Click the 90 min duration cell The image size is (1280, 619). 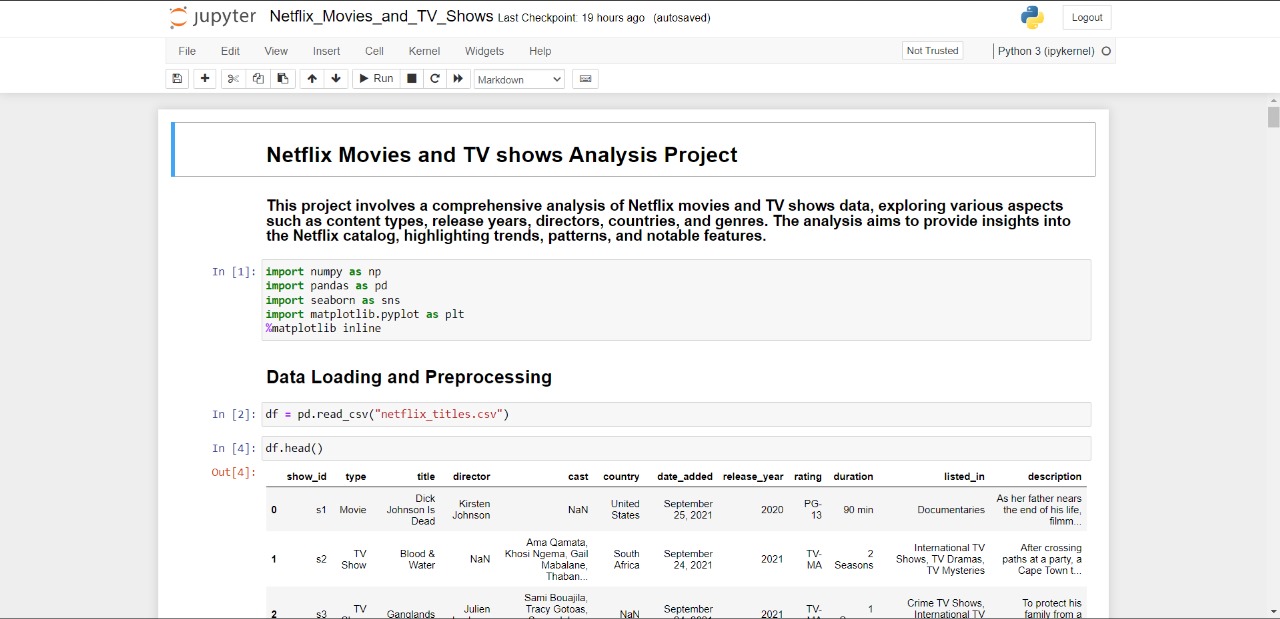click(x=858, y=510)
